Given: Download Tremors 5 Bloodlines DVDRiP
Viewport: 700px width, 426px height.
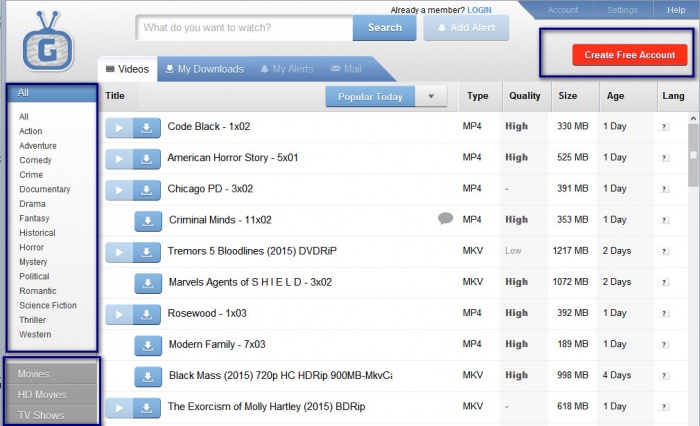Looking at the screenshot, I should (x=146, y=253).
